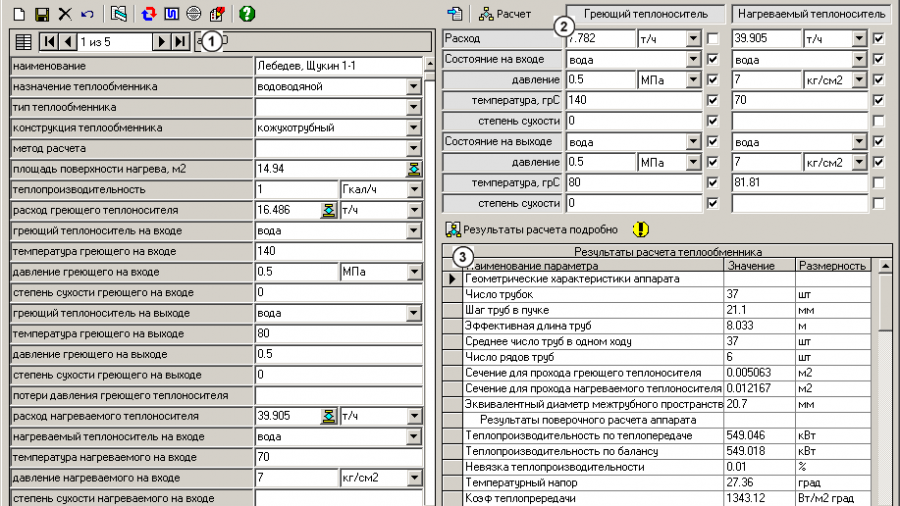Screen dimensions: 900x506
Task: Open the report icon with red marker
Action: (x=217, y=13)
